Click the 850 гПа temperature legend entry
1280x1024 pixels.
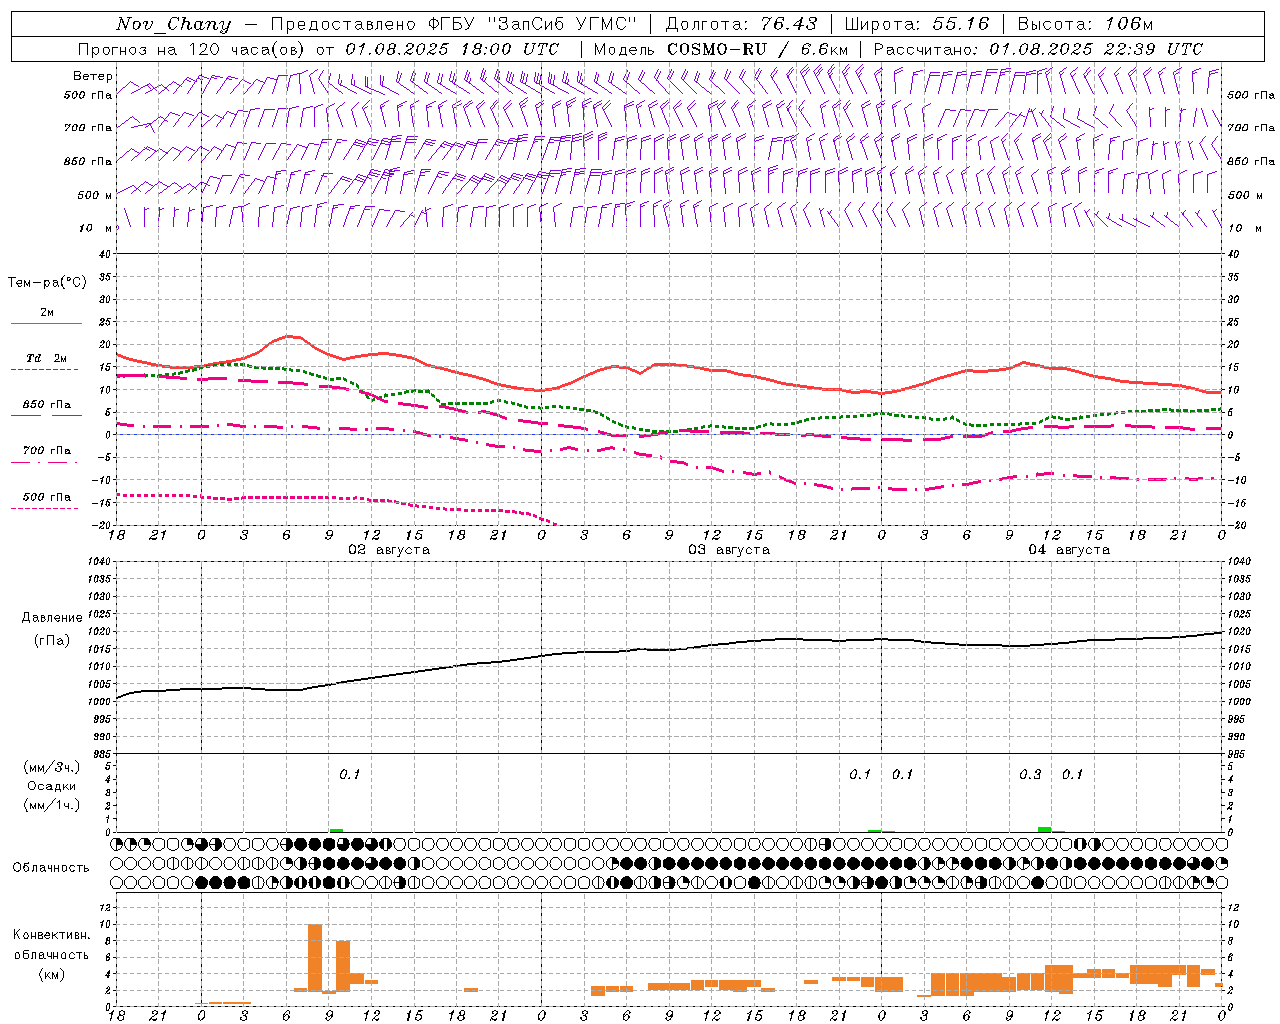[47, 405]
